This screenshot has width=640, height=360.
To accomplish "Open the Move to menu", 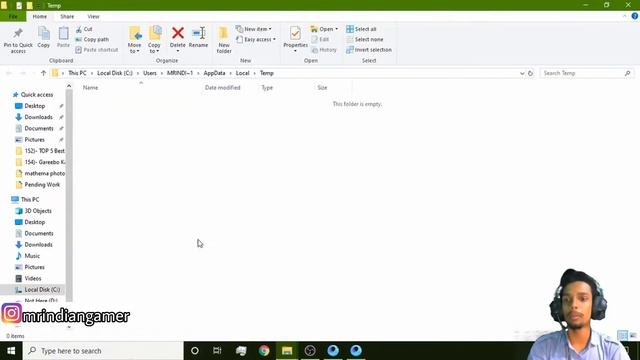I will coord(134,40).
